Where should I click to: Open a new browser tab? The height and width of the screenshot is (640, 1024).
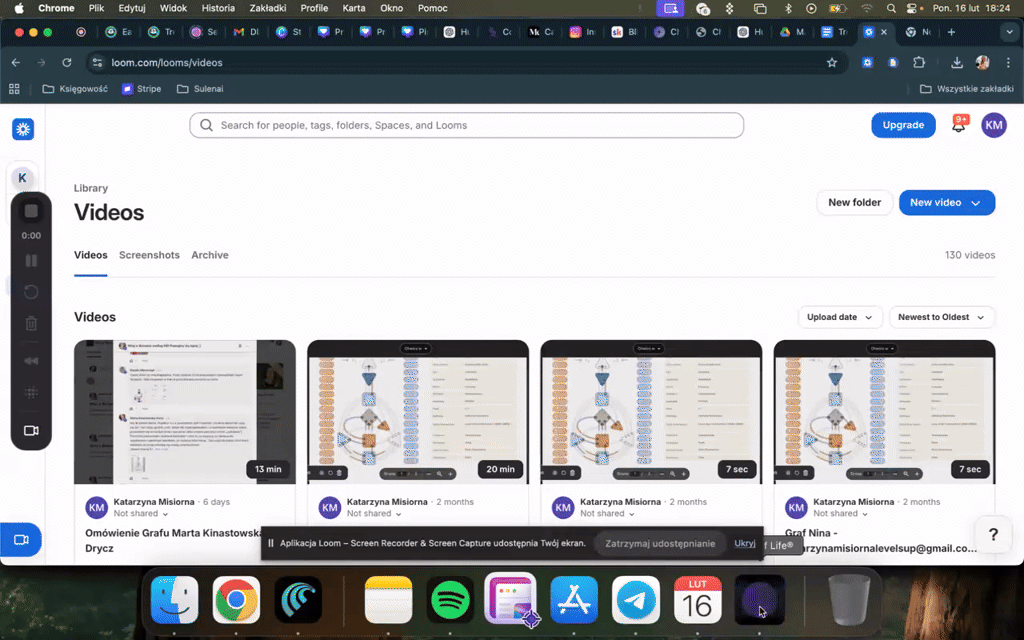[x=951, y=32]
